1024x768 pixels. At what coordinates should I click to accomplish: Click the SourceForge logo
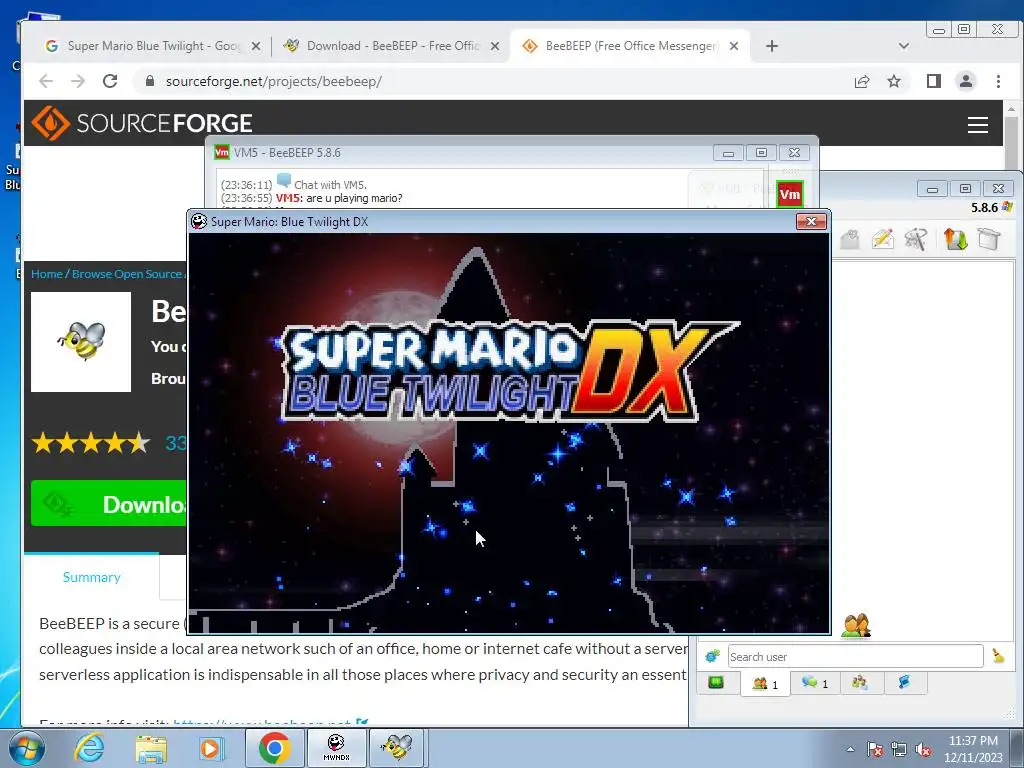coord(142,123)
